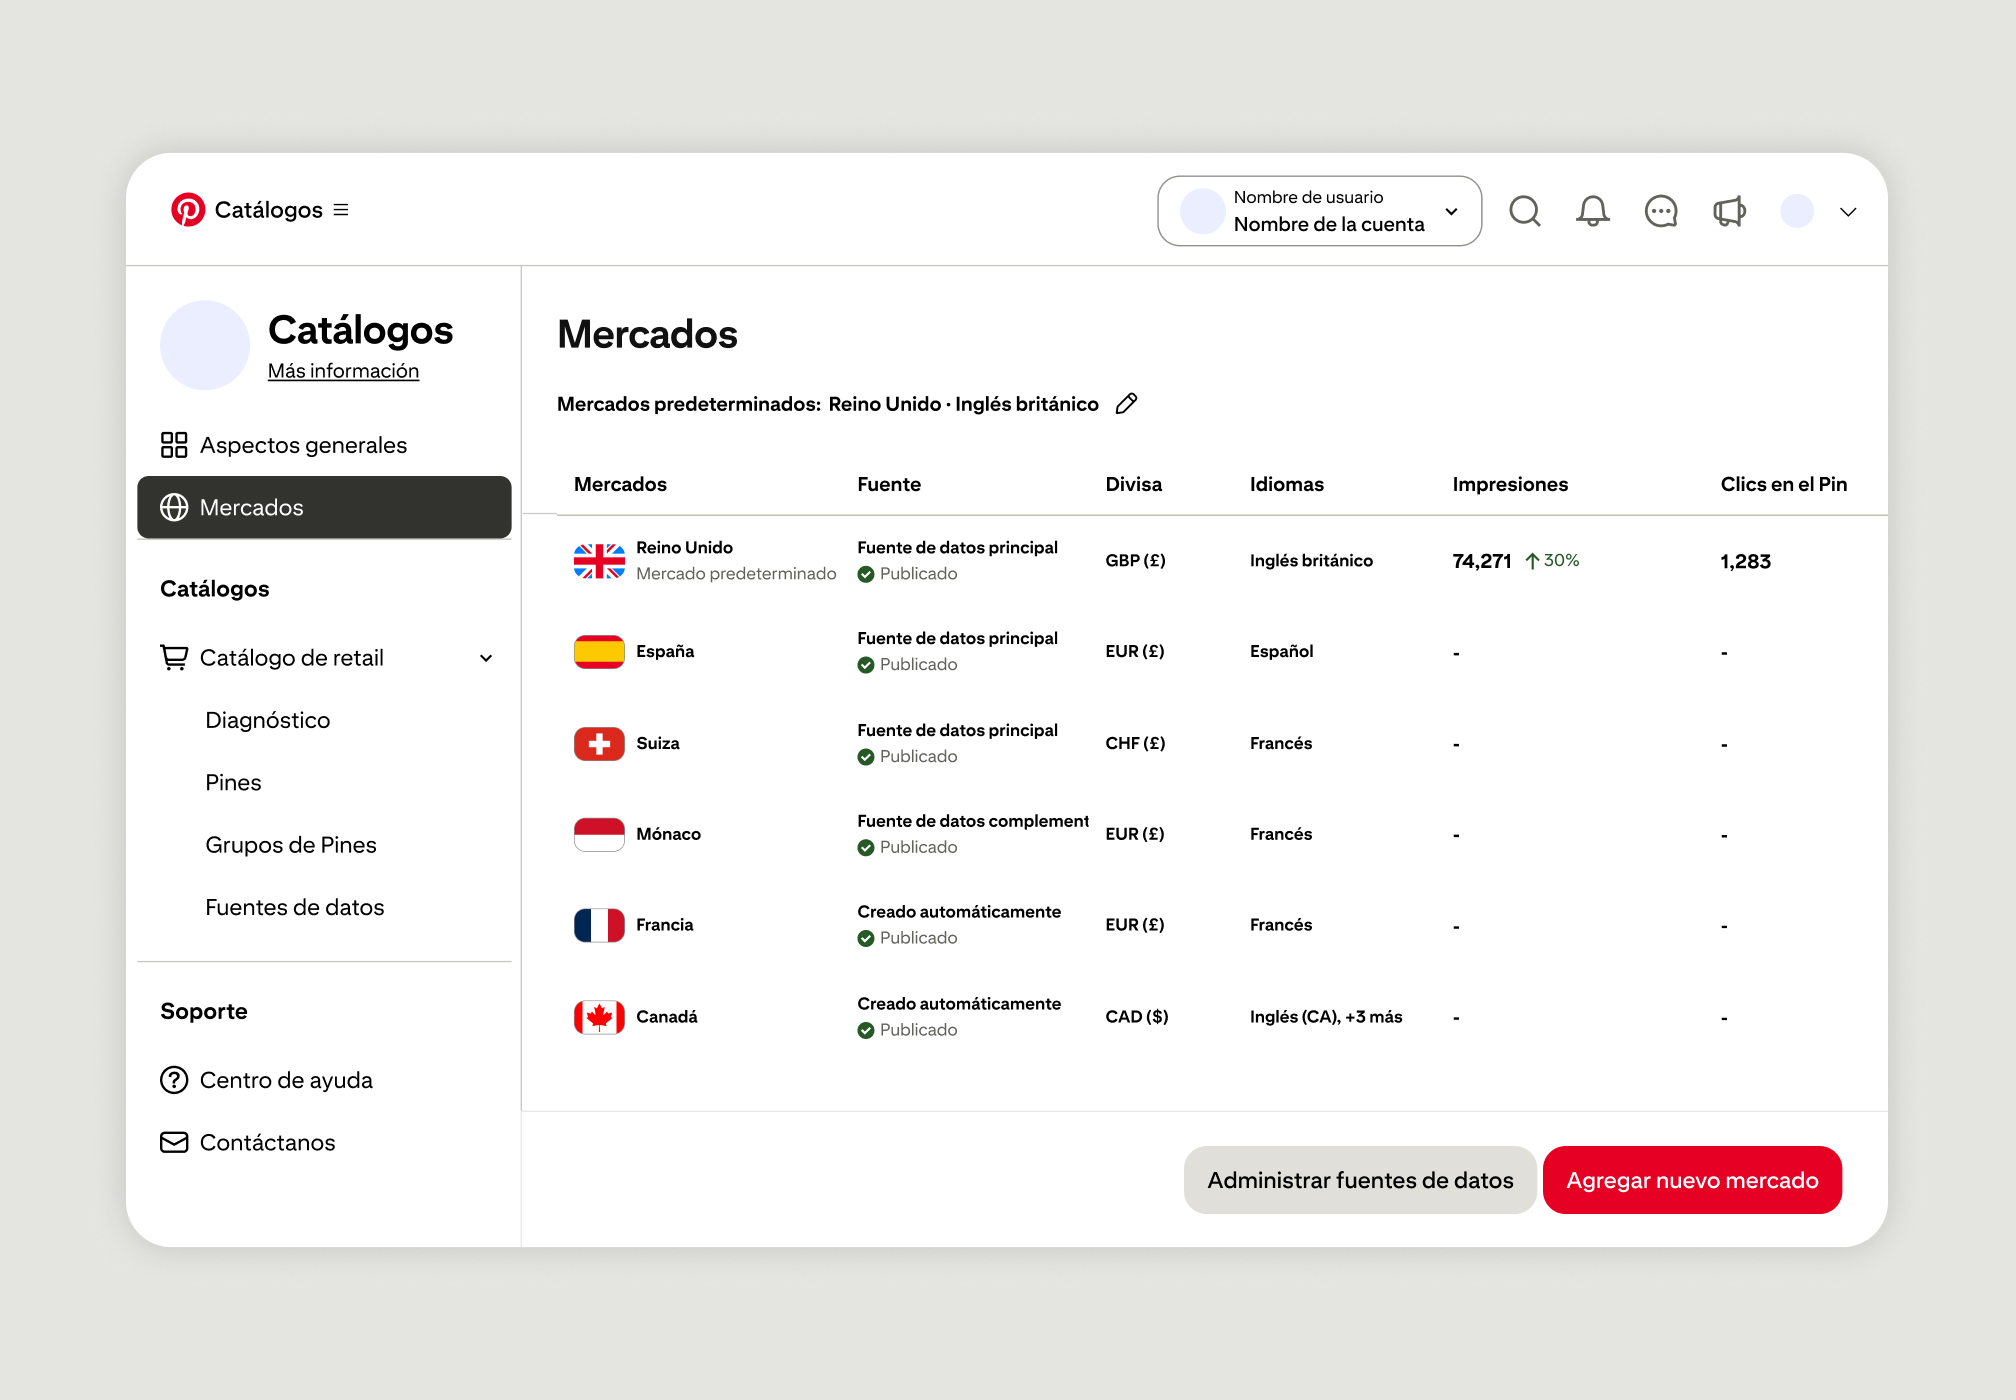Viewport: 2016px width, 1400px height.
Task: Click the Spain flag icon
Action: coord(599,652)
